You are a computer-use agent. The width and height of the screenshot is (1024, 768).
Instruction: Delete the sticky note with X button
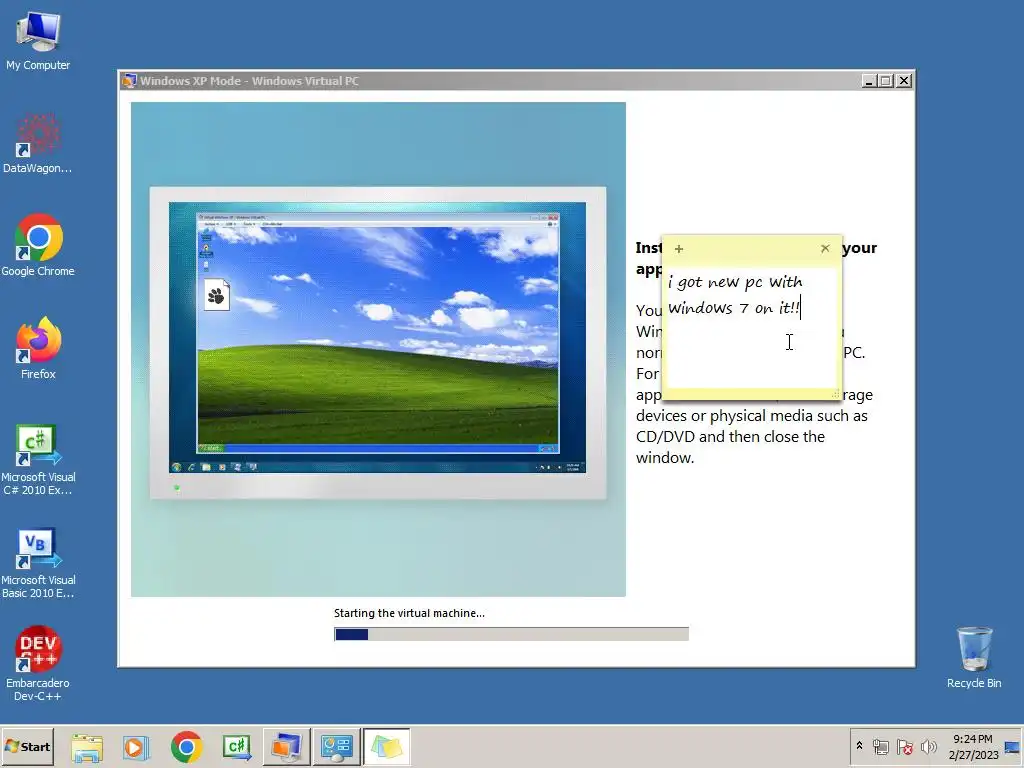tap(825, 248)
